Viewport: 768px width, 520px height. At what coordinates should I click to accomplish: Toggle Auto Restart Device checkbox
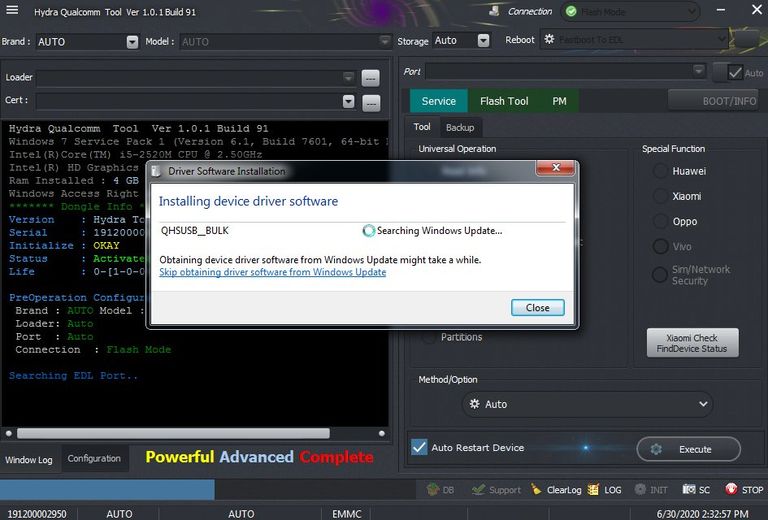pyautogui.click(x=419, y=447)
